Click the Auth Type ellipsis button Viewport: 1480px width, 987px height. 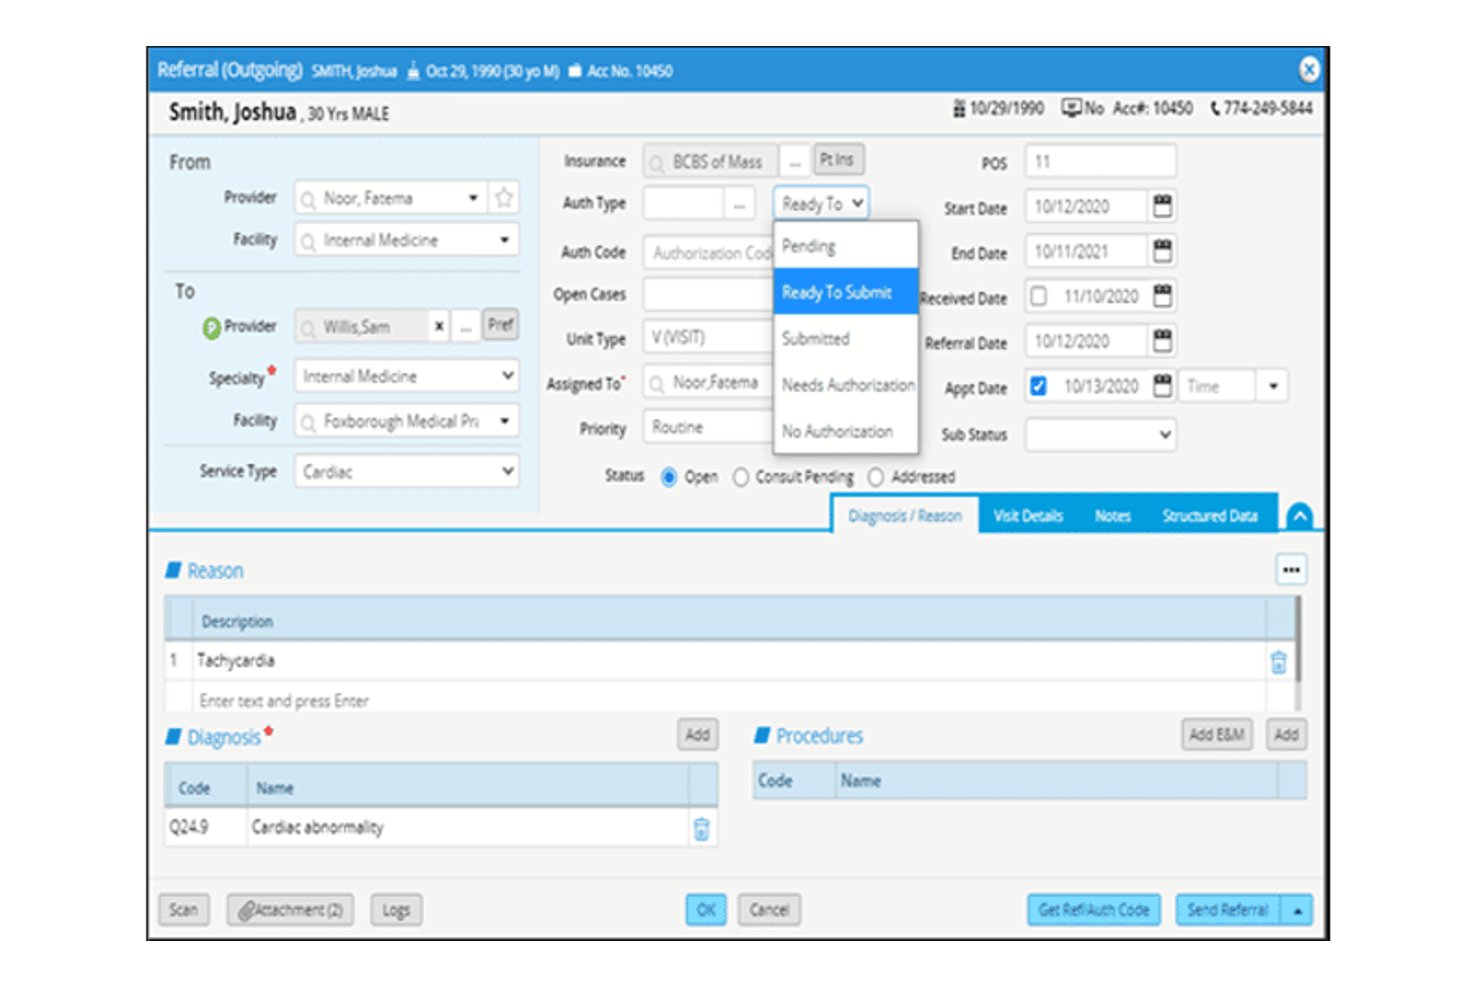coord(738,204)
